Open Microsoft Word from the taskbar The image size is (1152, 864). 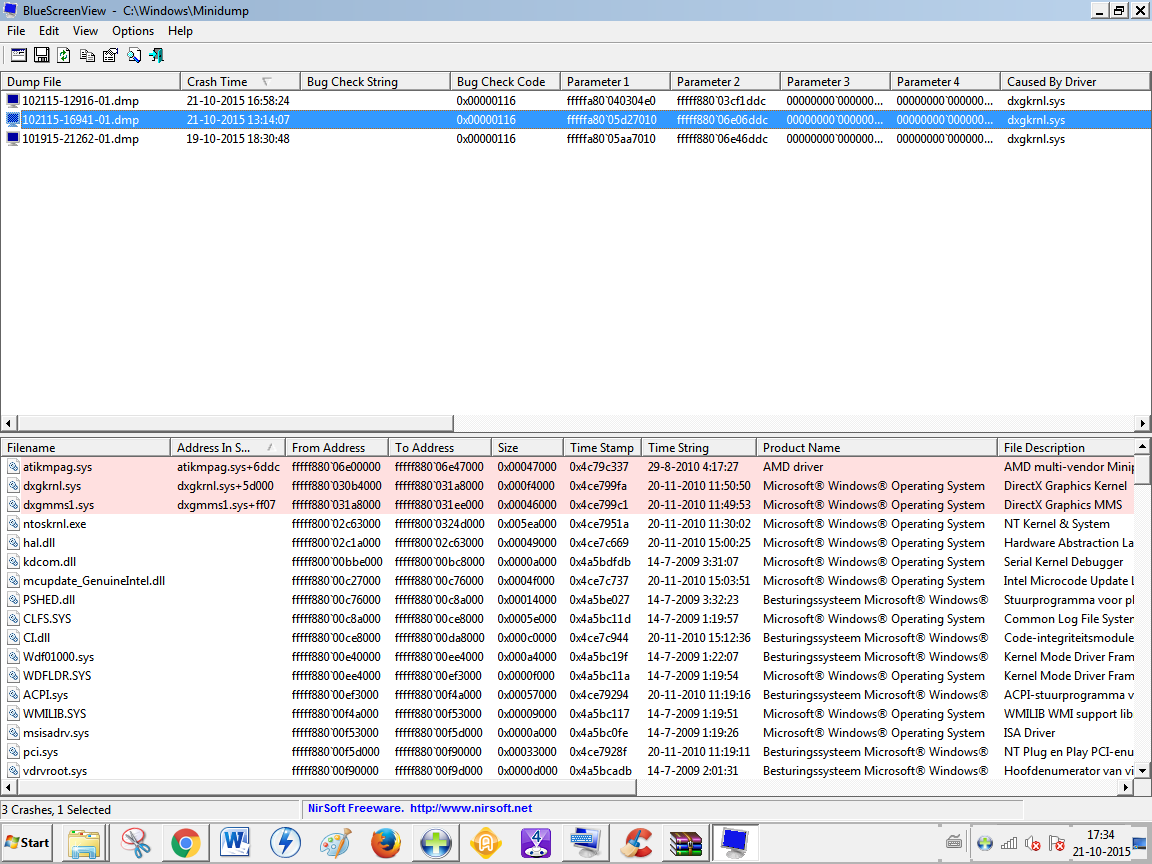(x=235, y=843)
